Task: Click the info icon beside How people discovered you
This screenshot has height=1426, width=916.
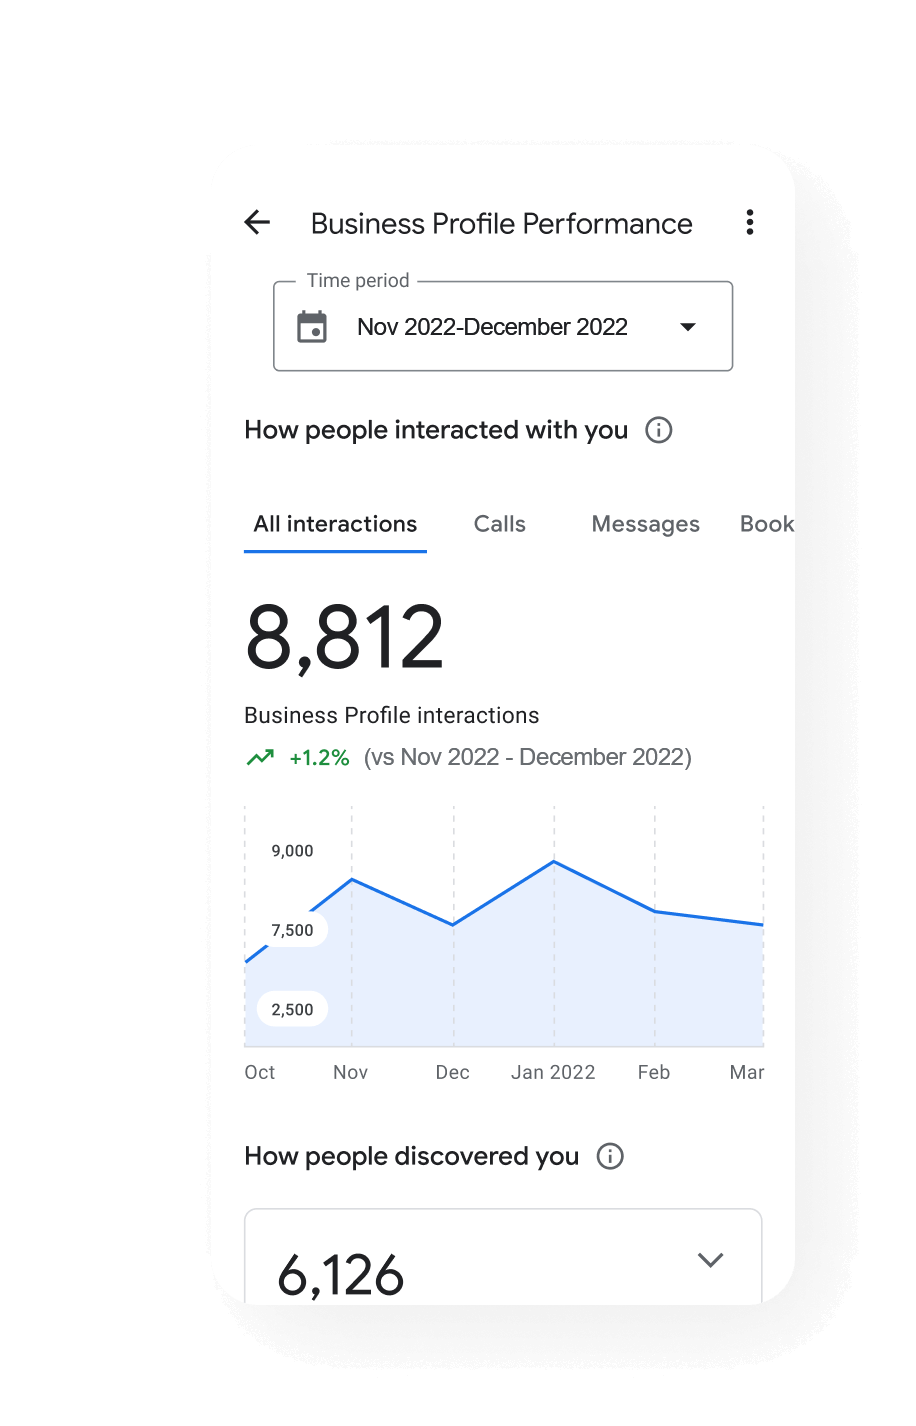Action: point(609,1156)
